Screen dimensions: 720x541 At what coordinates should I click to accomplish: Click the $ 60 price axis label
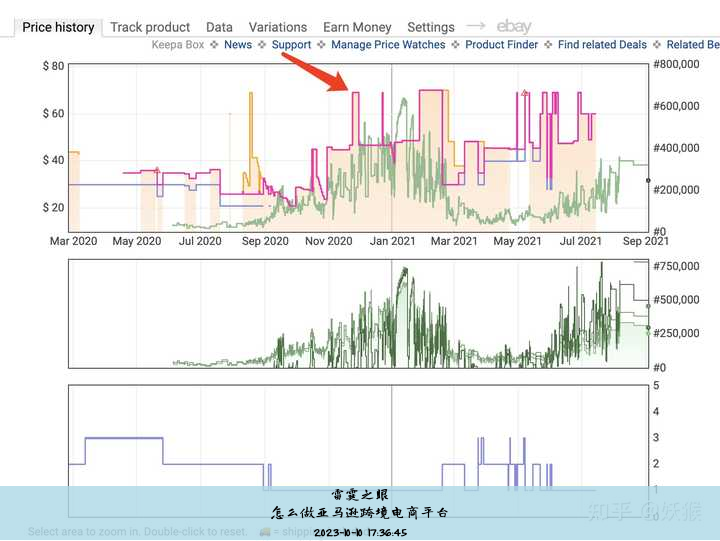pyautogui.click(x=53, y=113)
